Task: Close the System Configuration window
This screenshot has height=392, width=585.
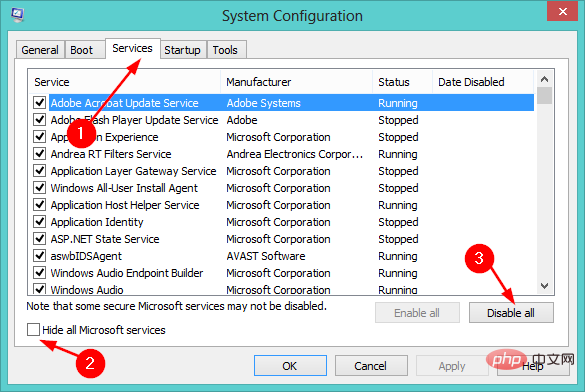Action: (x=562, y=12)
